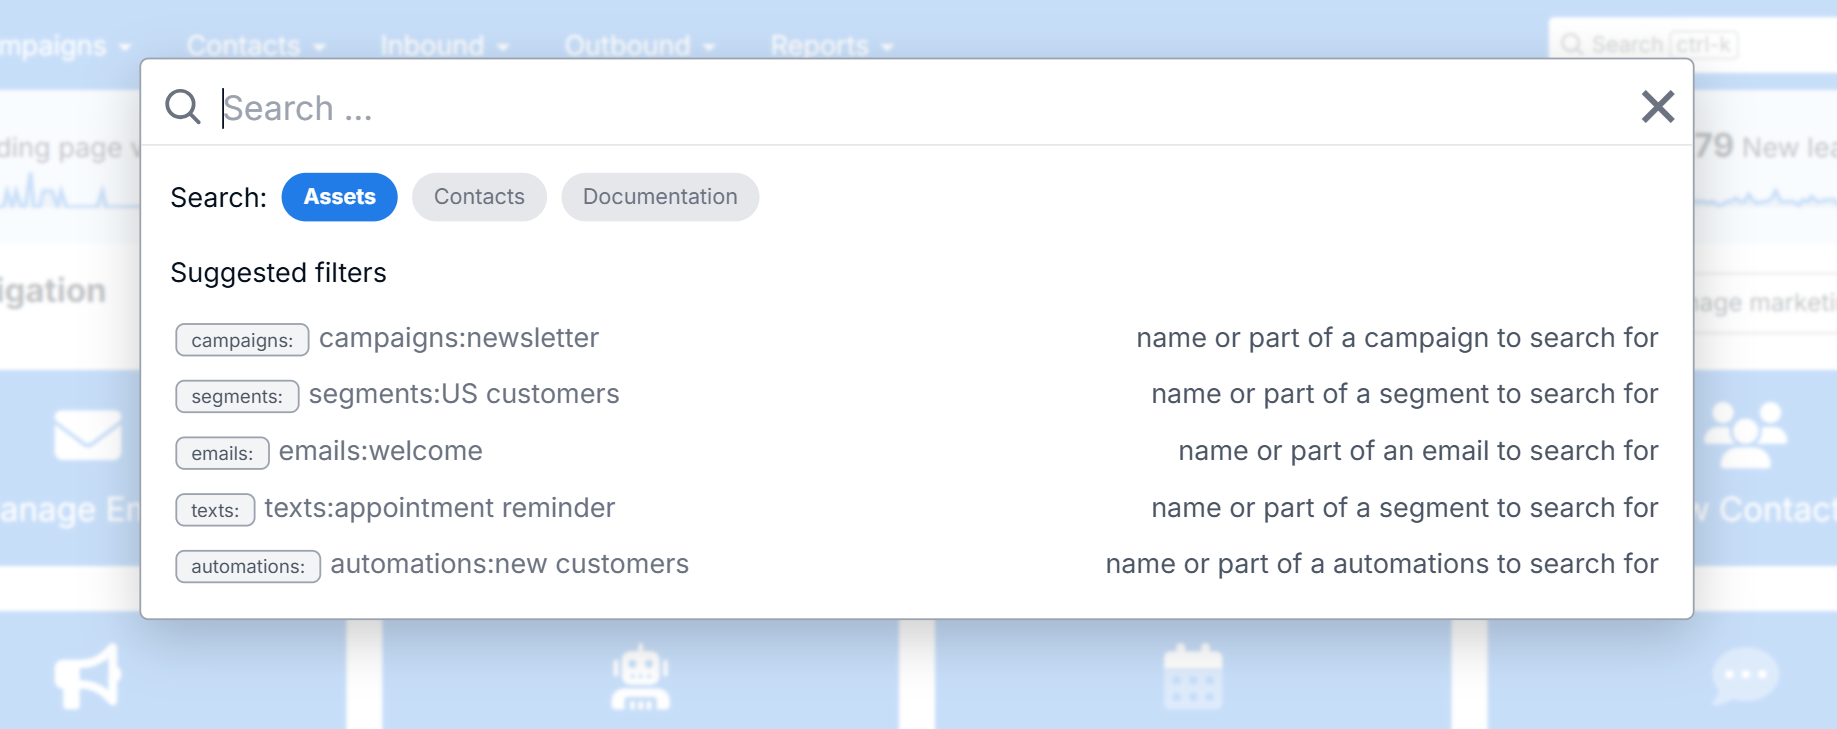Open the Contacts dropdown menu
This screenshot has height=729, width=1837.
(x=255, y=46)
